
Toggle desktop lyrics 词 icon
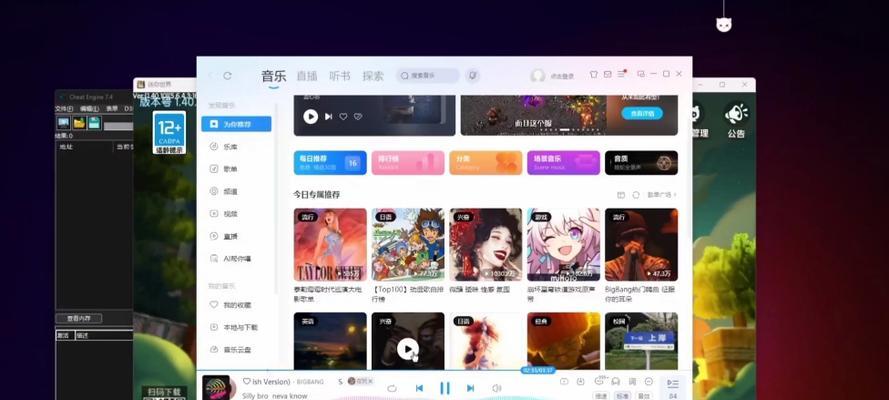pos(633,381)
